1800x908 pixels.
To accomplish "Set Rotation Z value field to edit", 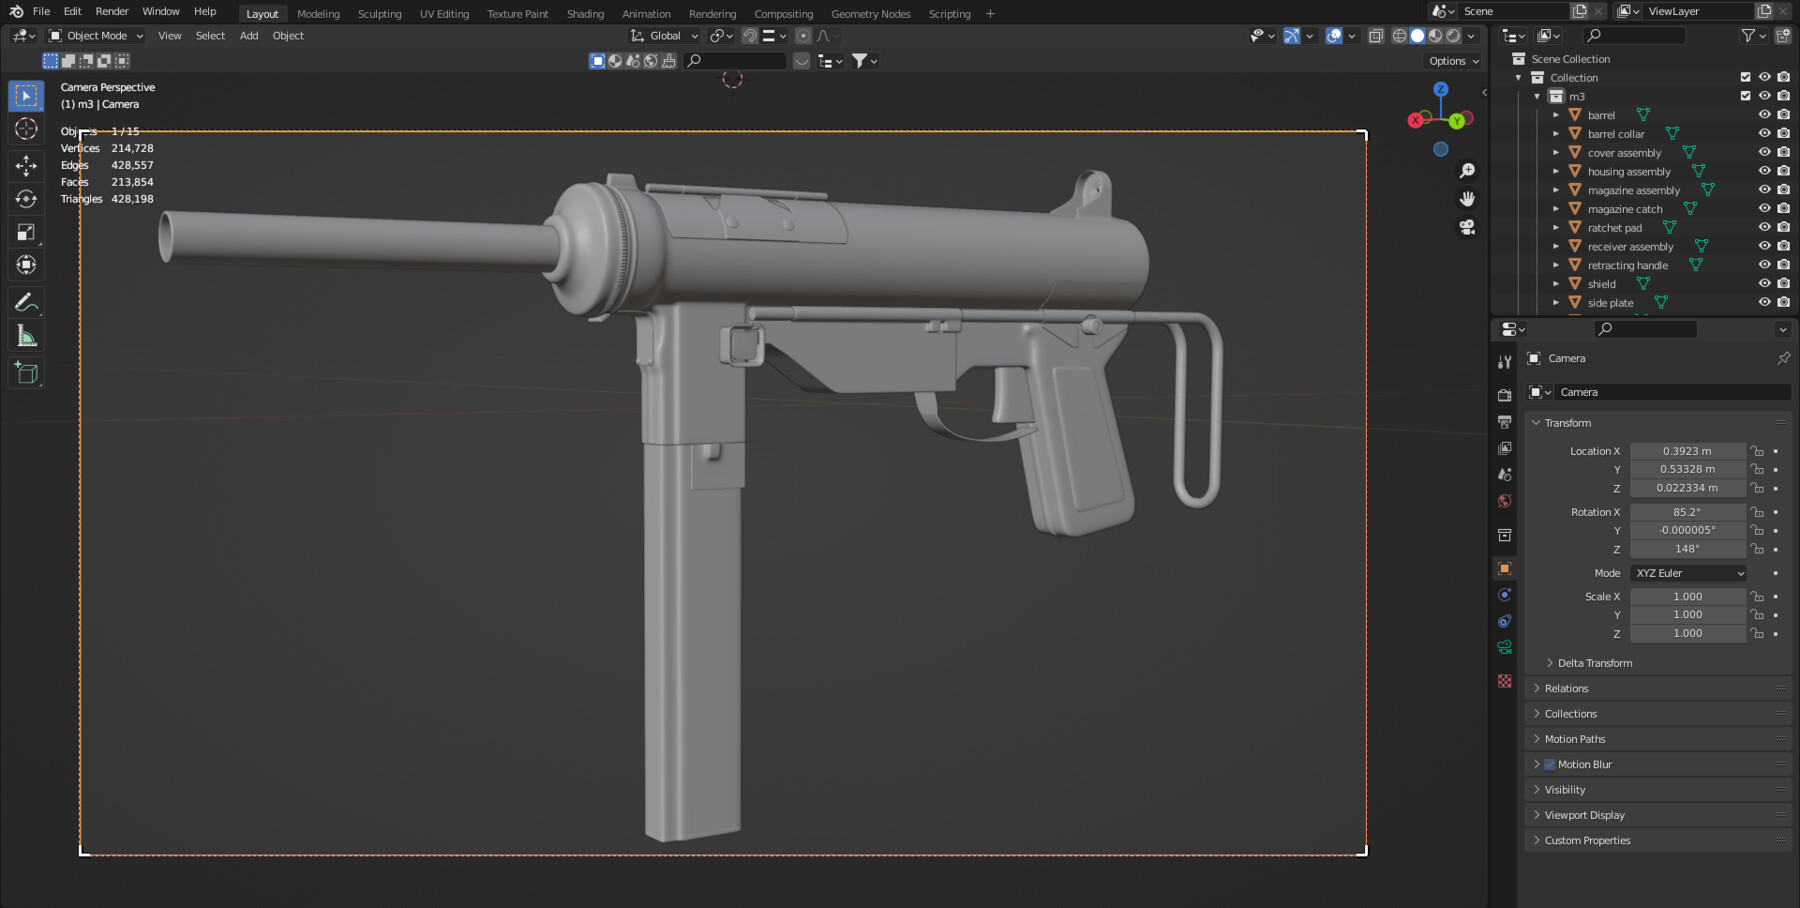I will tap(1687, 549).
